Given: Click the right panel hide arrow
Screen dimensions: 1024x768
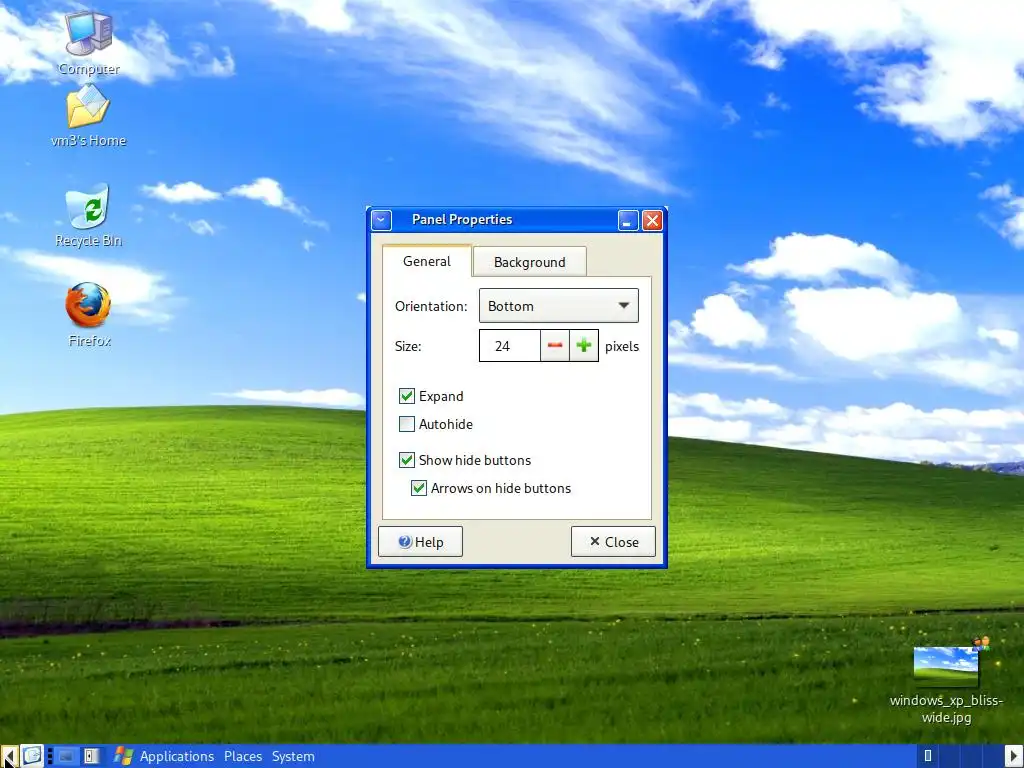Looking at the screenshot, I should [x=1014, y=756].
